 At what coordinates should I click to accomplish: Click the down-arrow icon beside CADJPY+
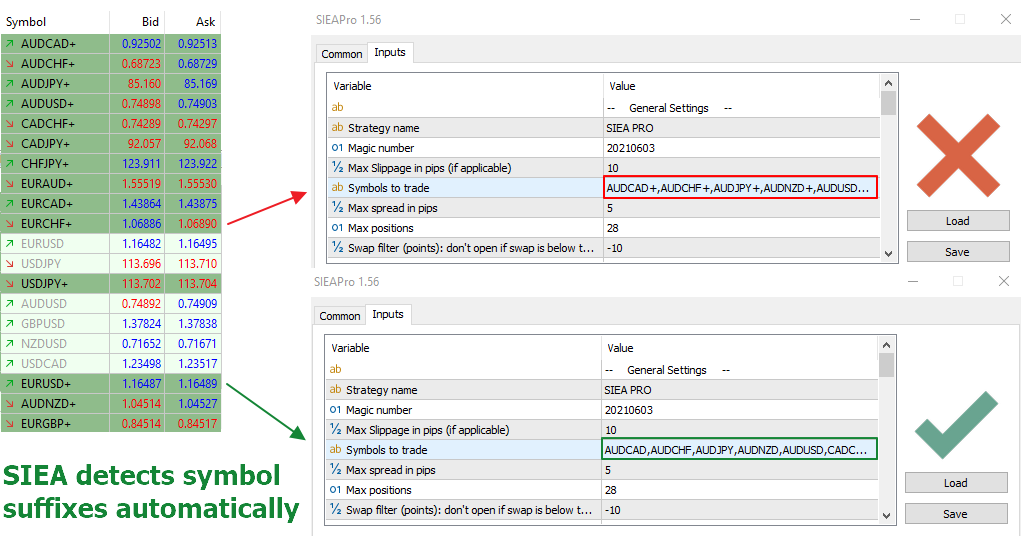[x=10, y=144]
